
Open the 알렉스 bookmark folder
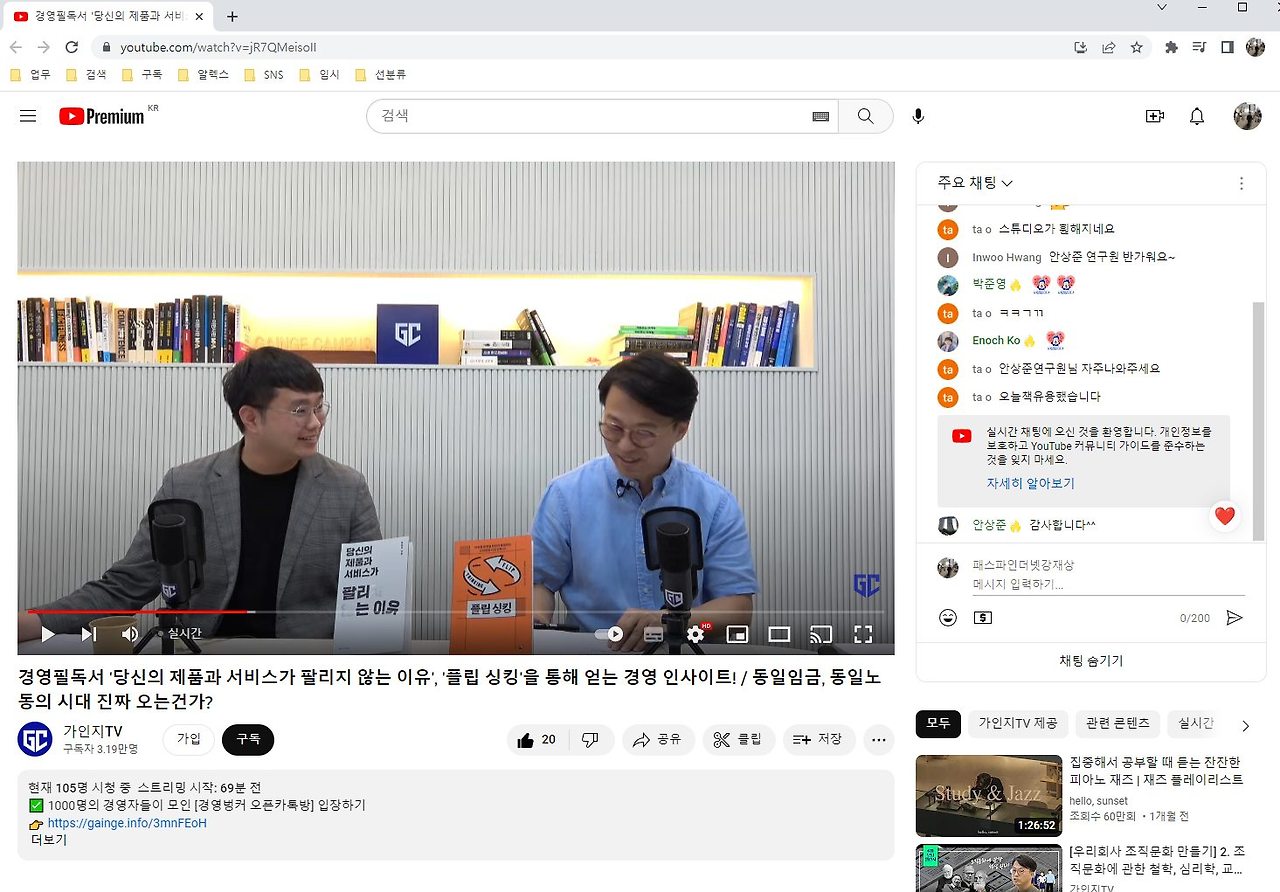tap(203, 74)
